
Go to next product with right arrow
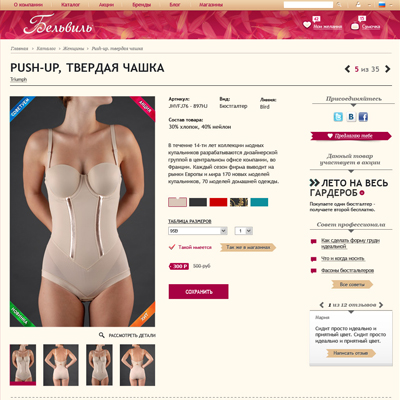387,69
